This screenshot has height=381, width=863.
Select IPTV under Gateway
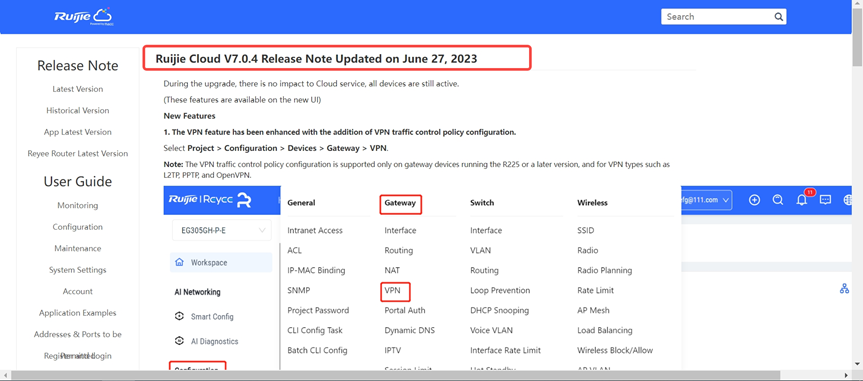pos(393,350)
